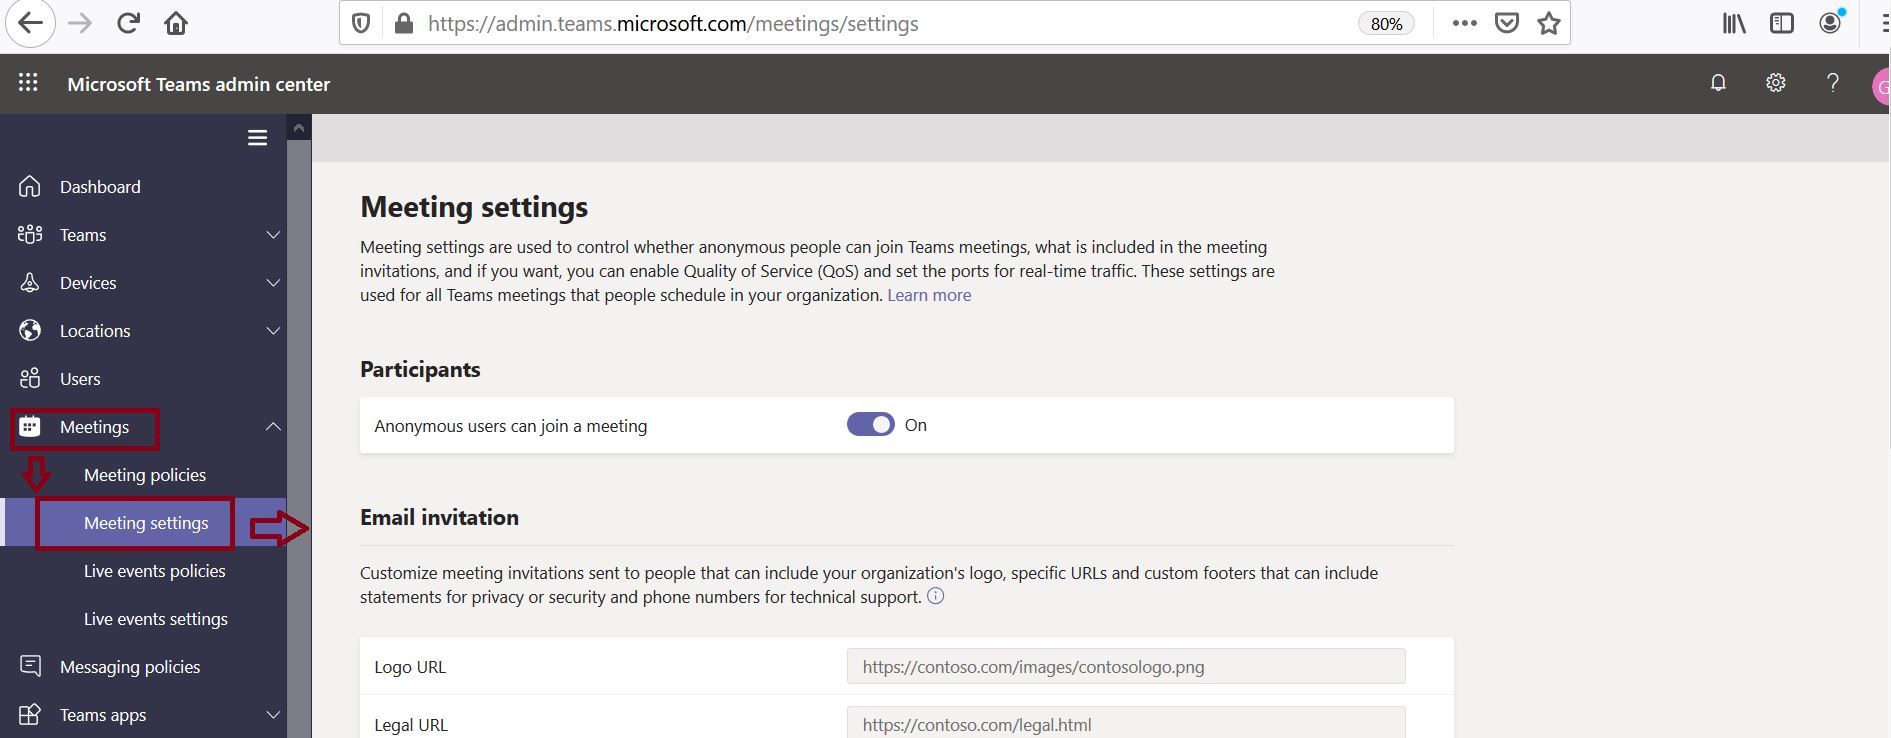Click the Dashboard home icon
The image size is (1891, 738).
[x=30, y=187]
